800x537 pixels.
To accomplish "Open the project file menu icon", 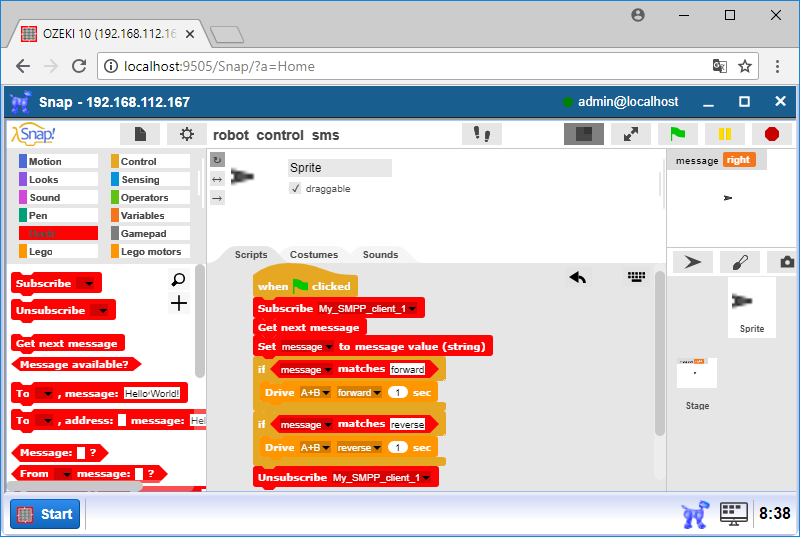I will tap(140, 134).
